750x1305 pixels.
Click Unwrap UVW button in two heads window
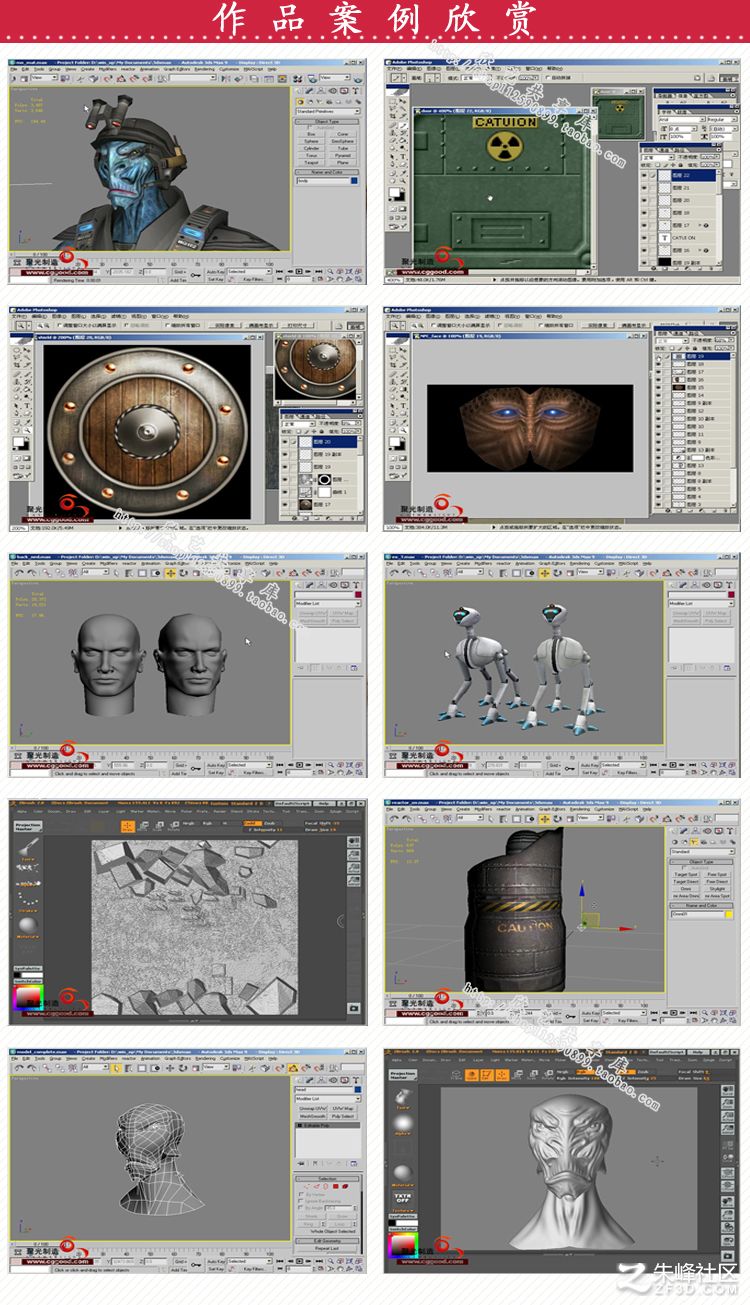coord(312,613)
